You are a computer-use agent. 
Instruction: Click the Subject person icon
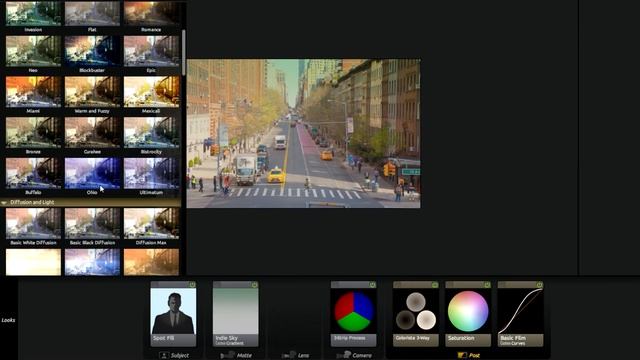[164, 355]
